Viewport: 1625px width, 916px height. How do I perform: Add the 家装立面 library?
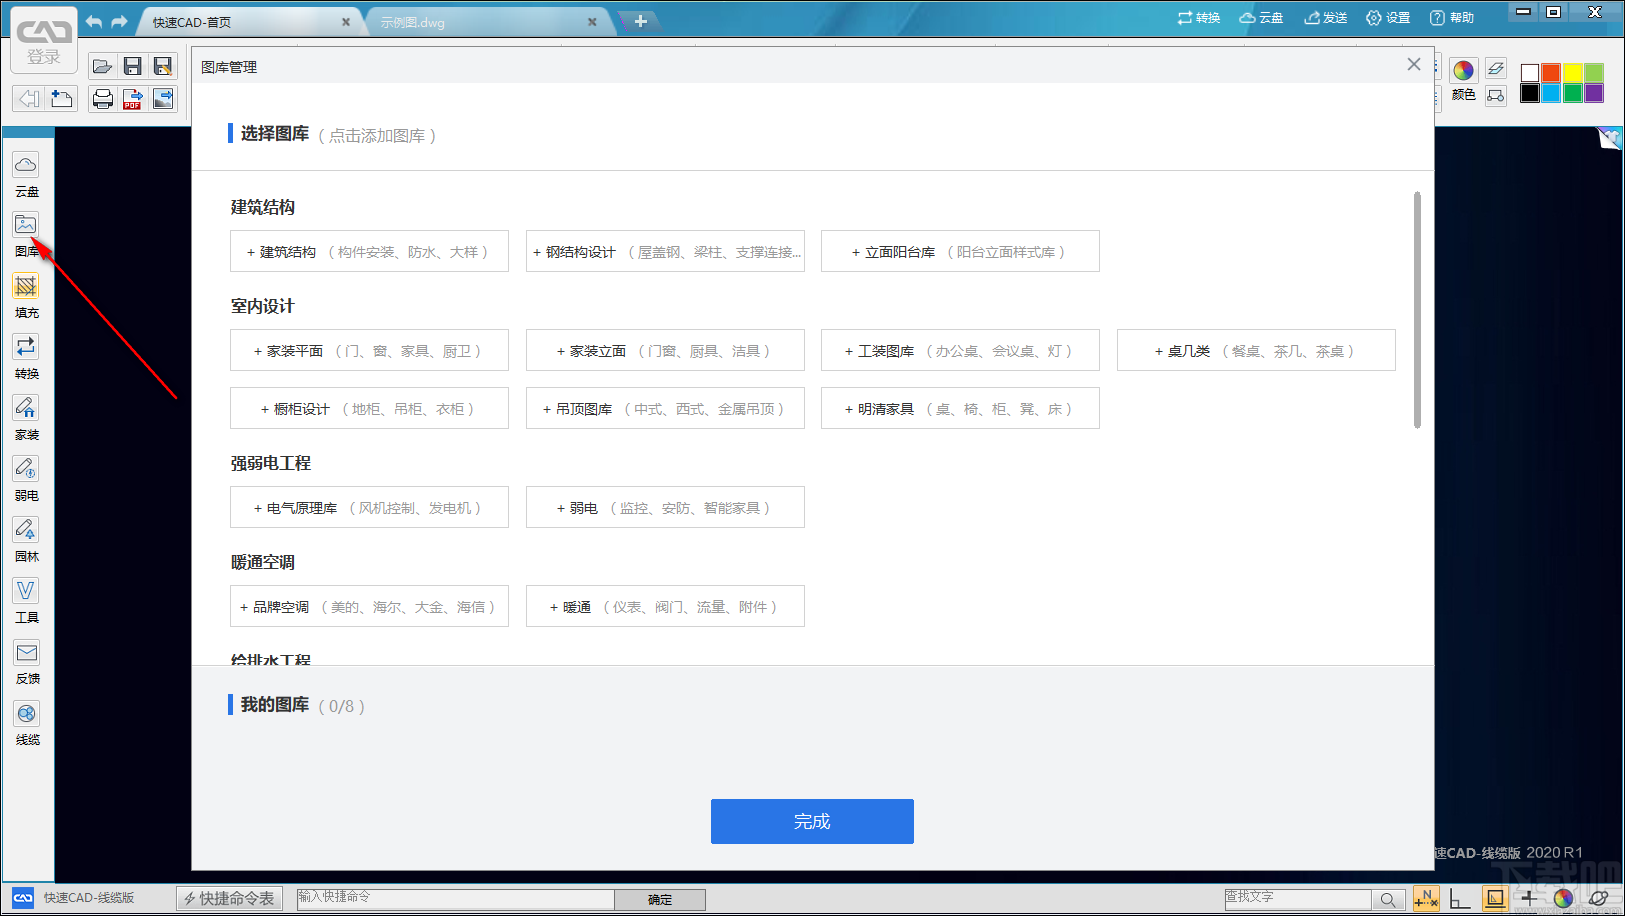(x=665, y=350)
